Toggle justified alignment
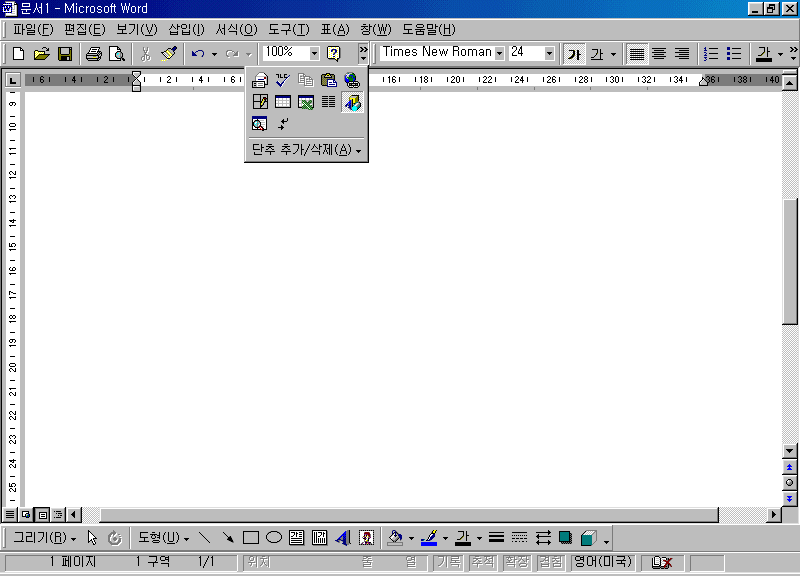Screen dimensions: 800x576 [x=637, y=54]
